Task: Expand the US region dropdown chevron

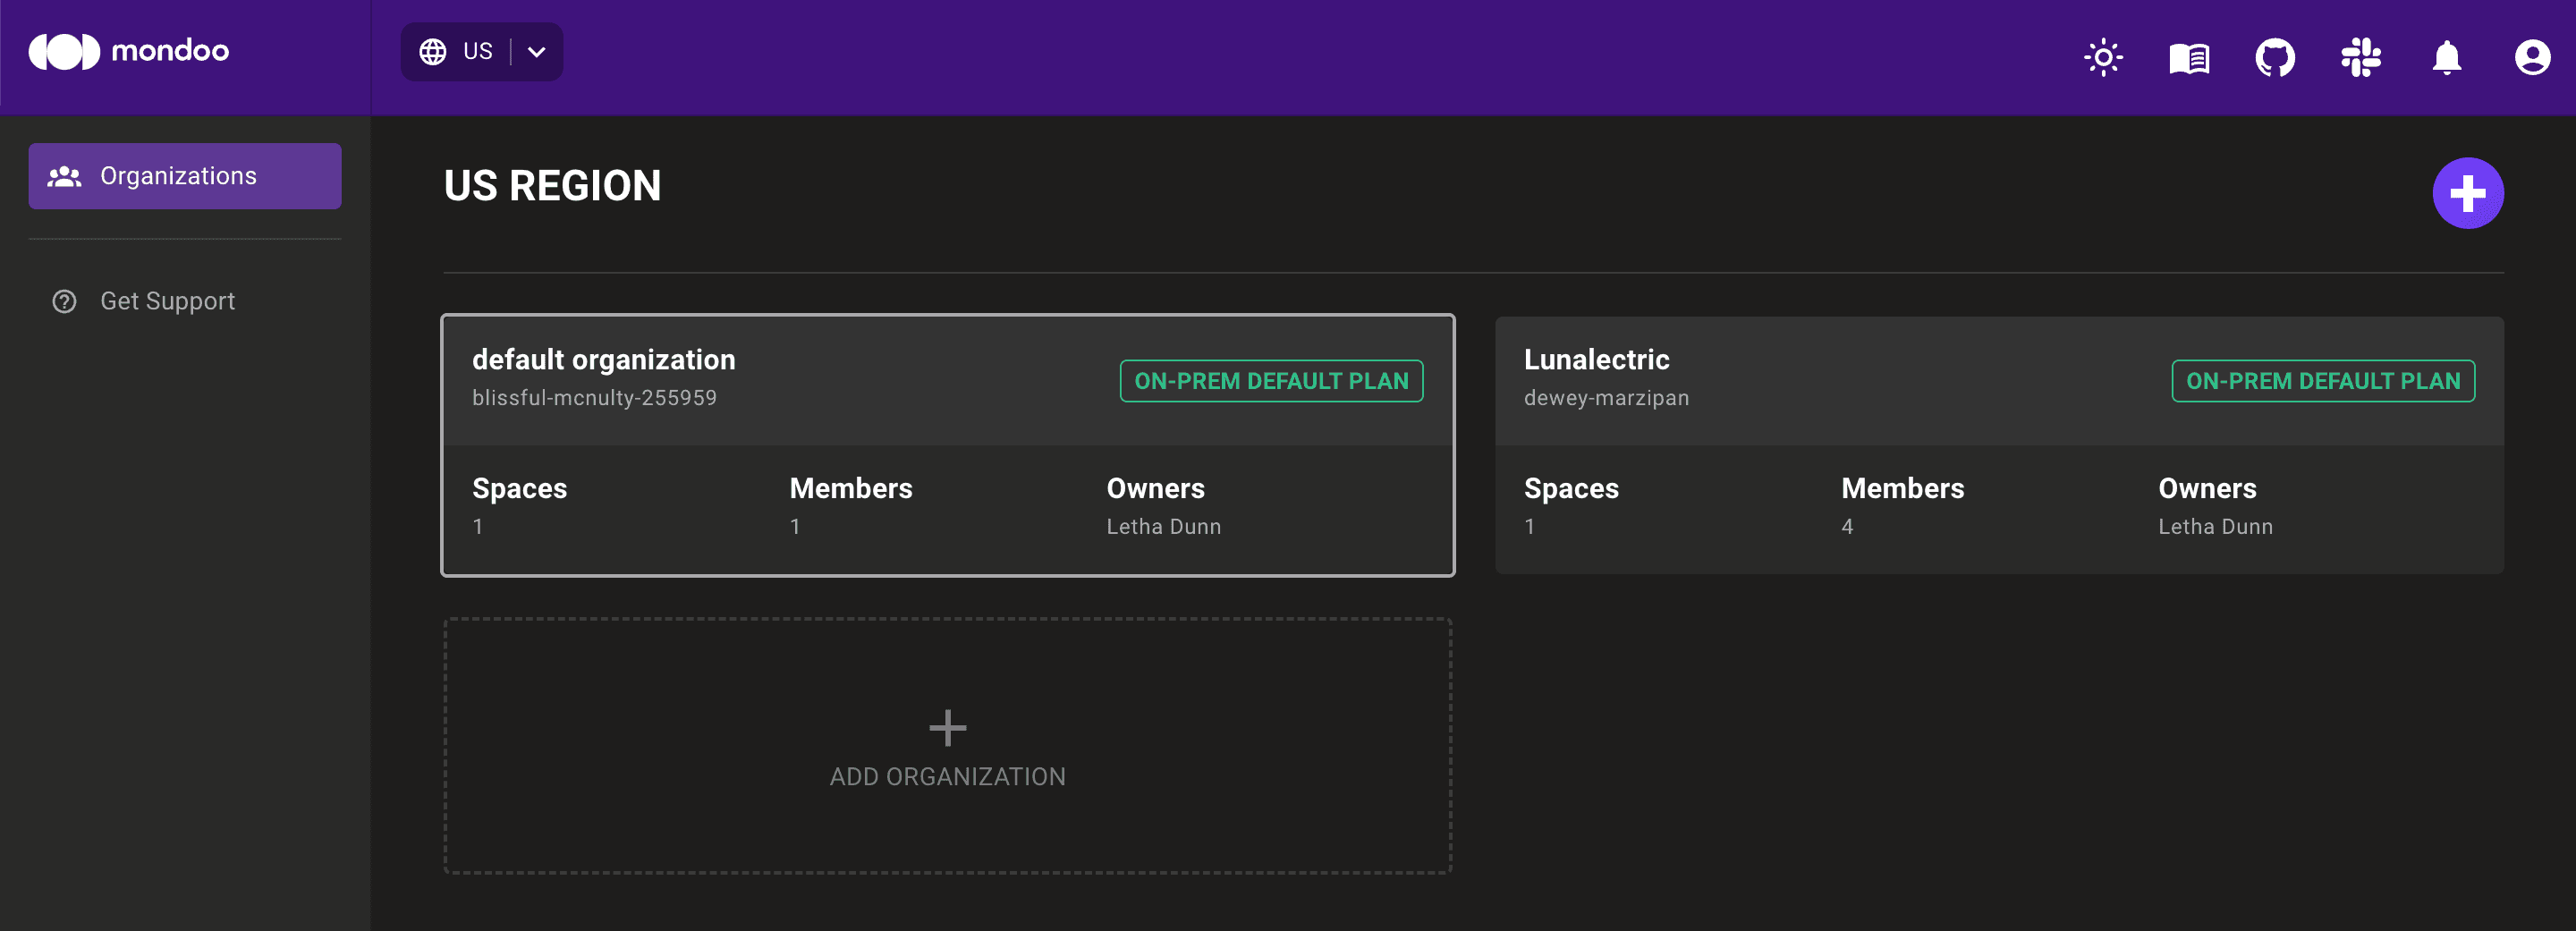Action: click(536, 51)
